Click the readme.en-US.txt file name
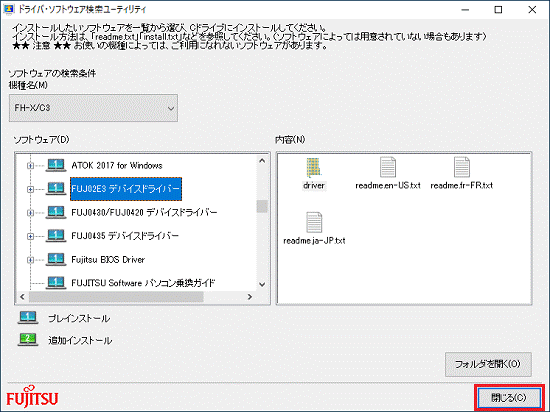Image resolution: width=550 pixels, height=412 pixels. point(388,185)
